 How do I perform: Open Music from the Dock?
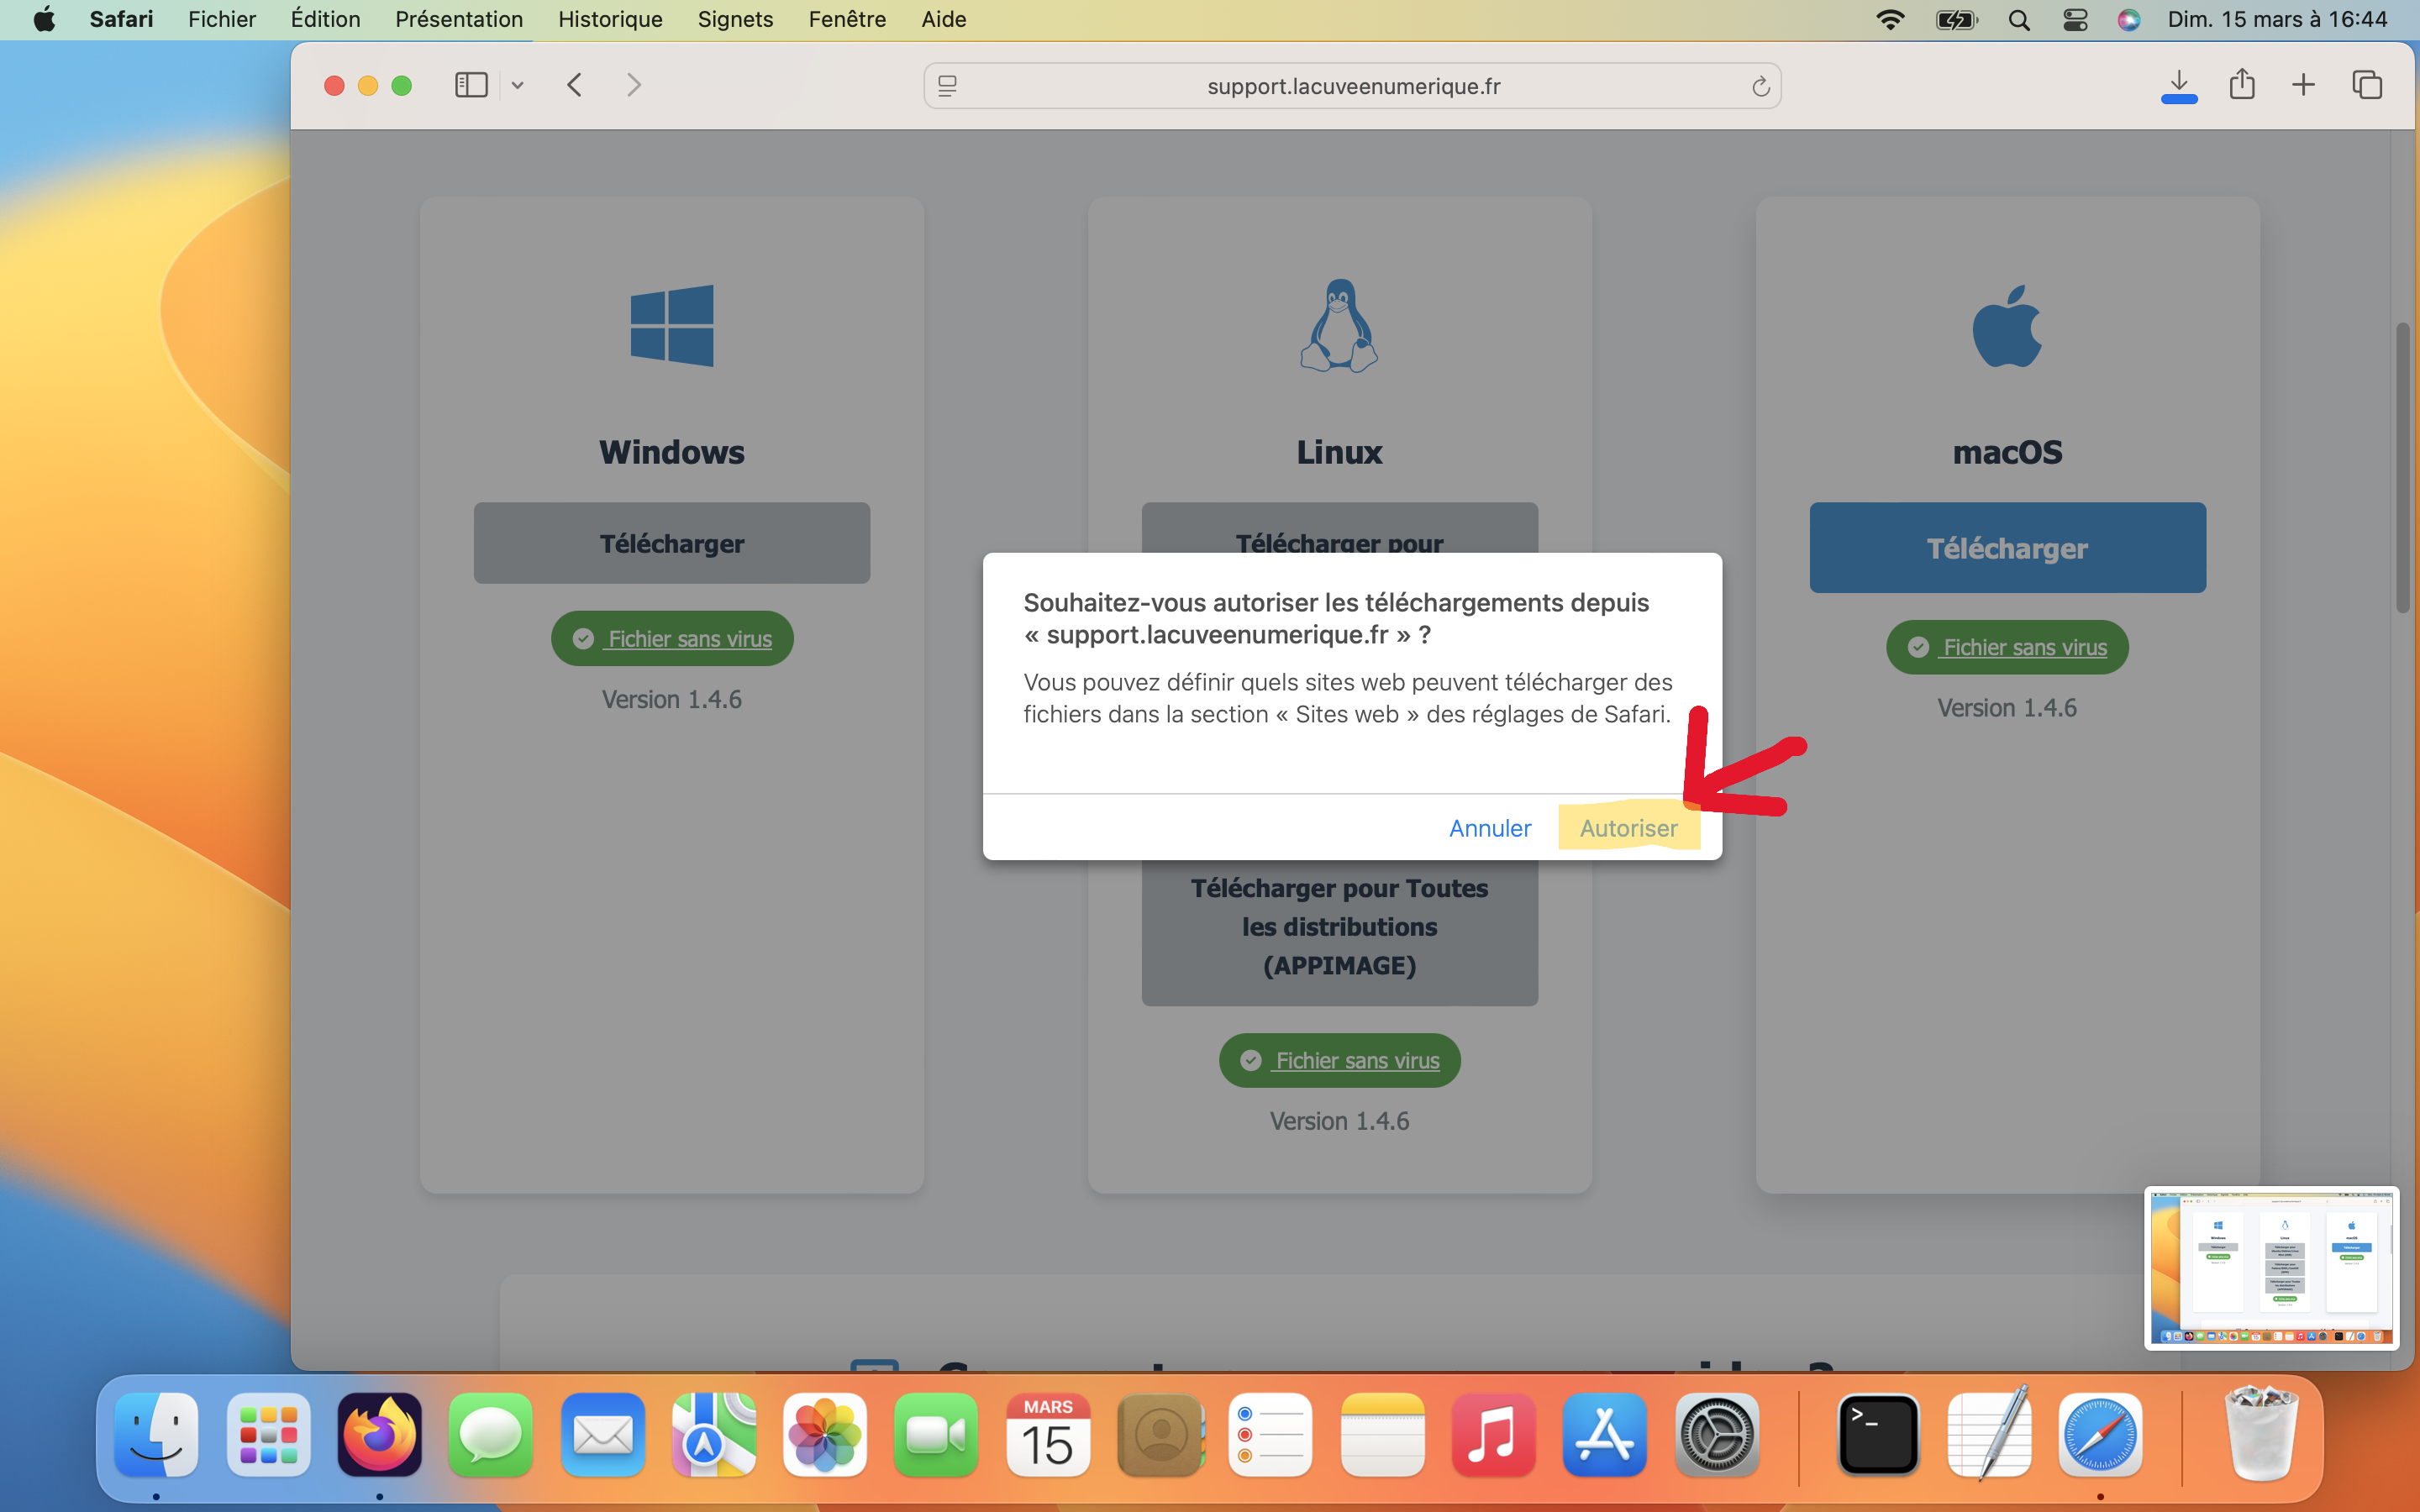pyautogui.click(x=1493, y=1435)
